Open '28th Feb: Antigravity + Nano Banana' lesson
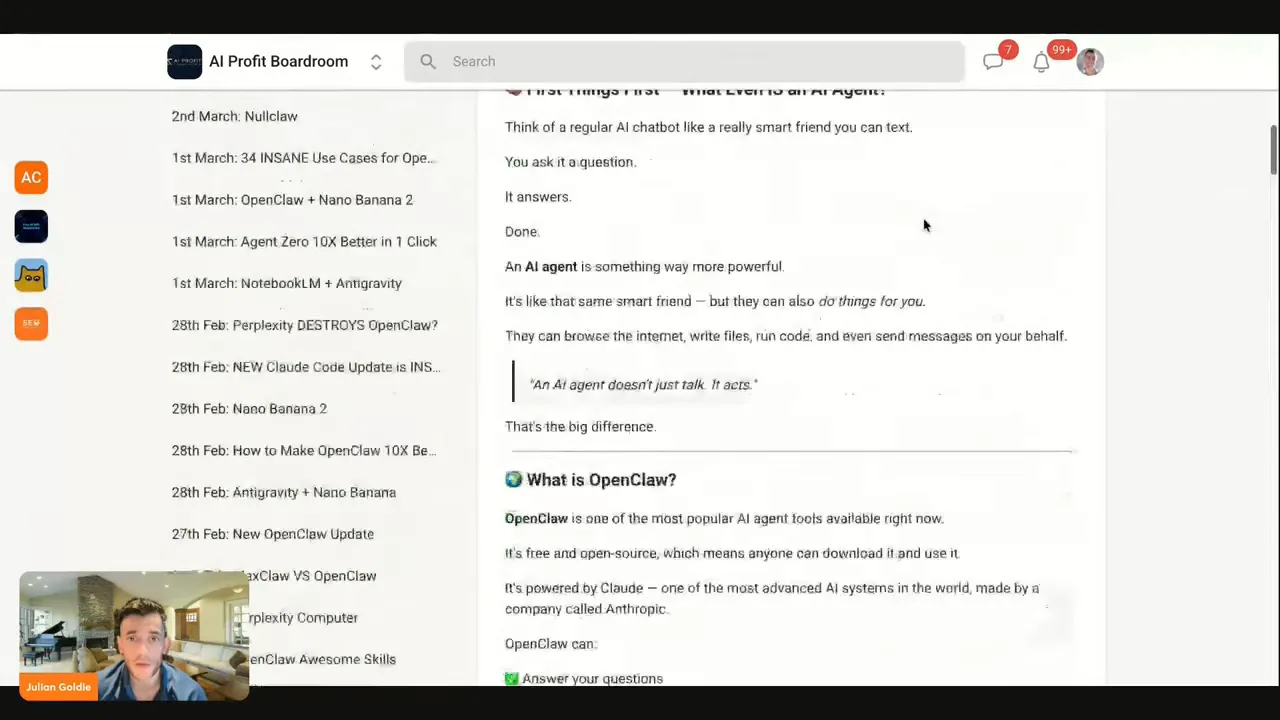Image resolution: width=1280 pixels, height=720 pixels. coord(284,493)
